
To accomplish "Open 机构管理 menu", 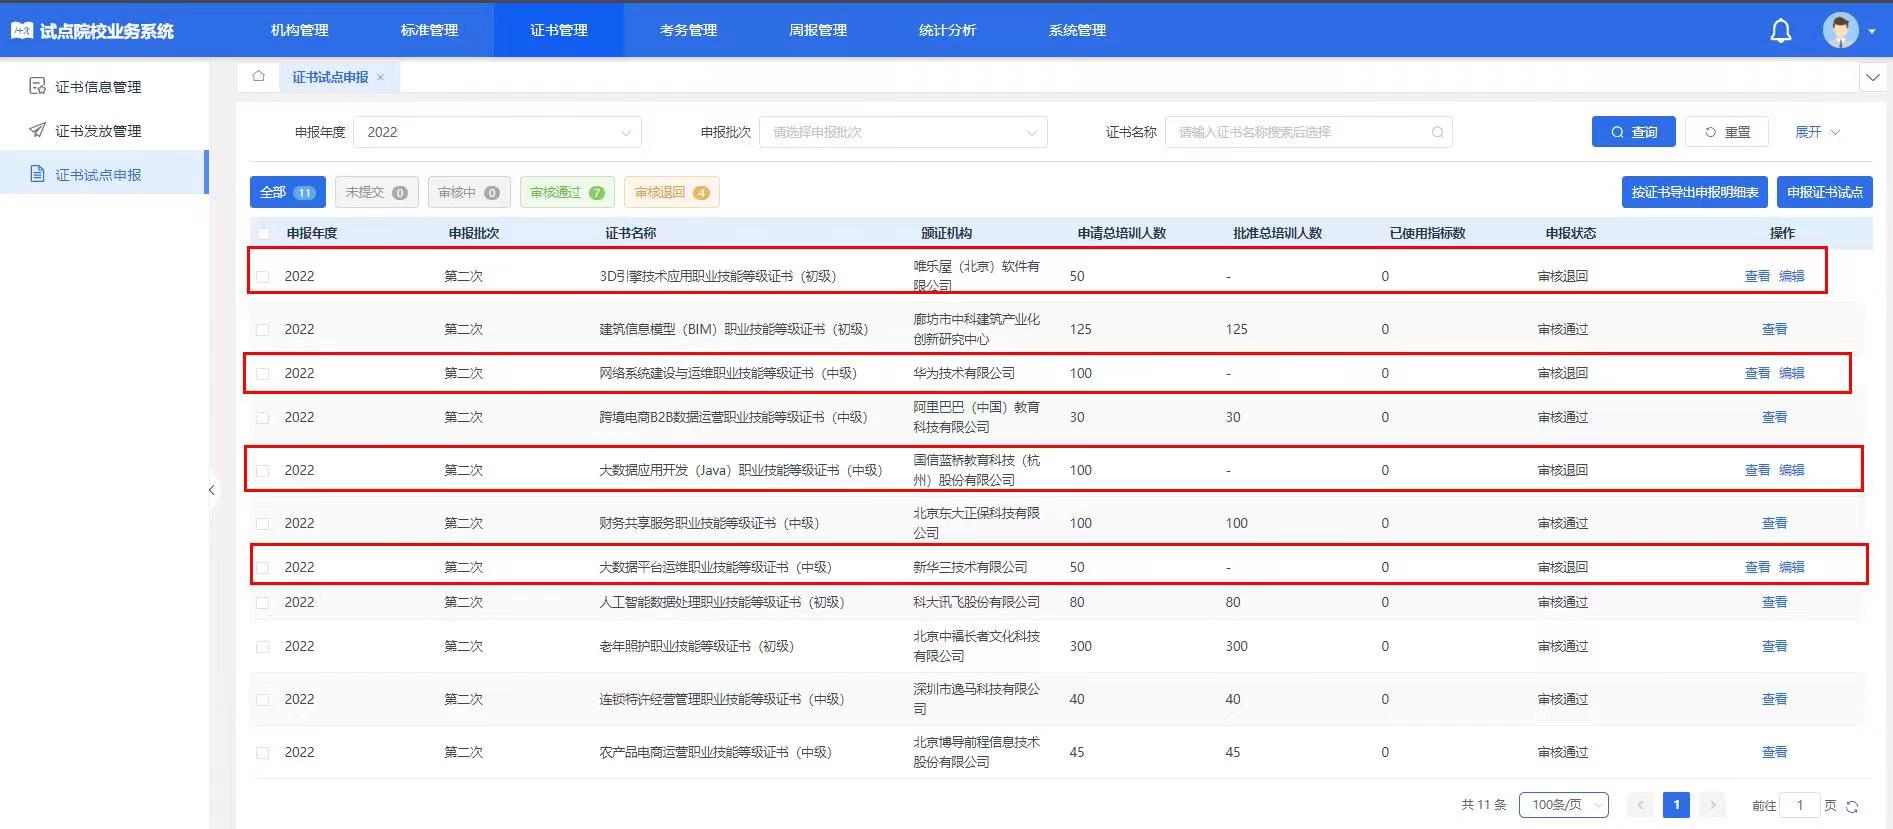I will point(300,30).
